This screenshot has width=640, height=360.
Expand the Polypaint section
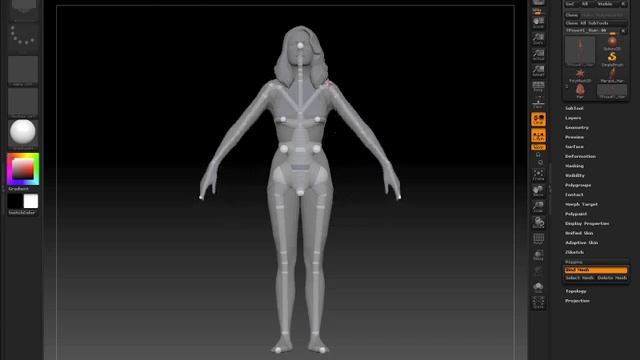(x=576, y=214)
